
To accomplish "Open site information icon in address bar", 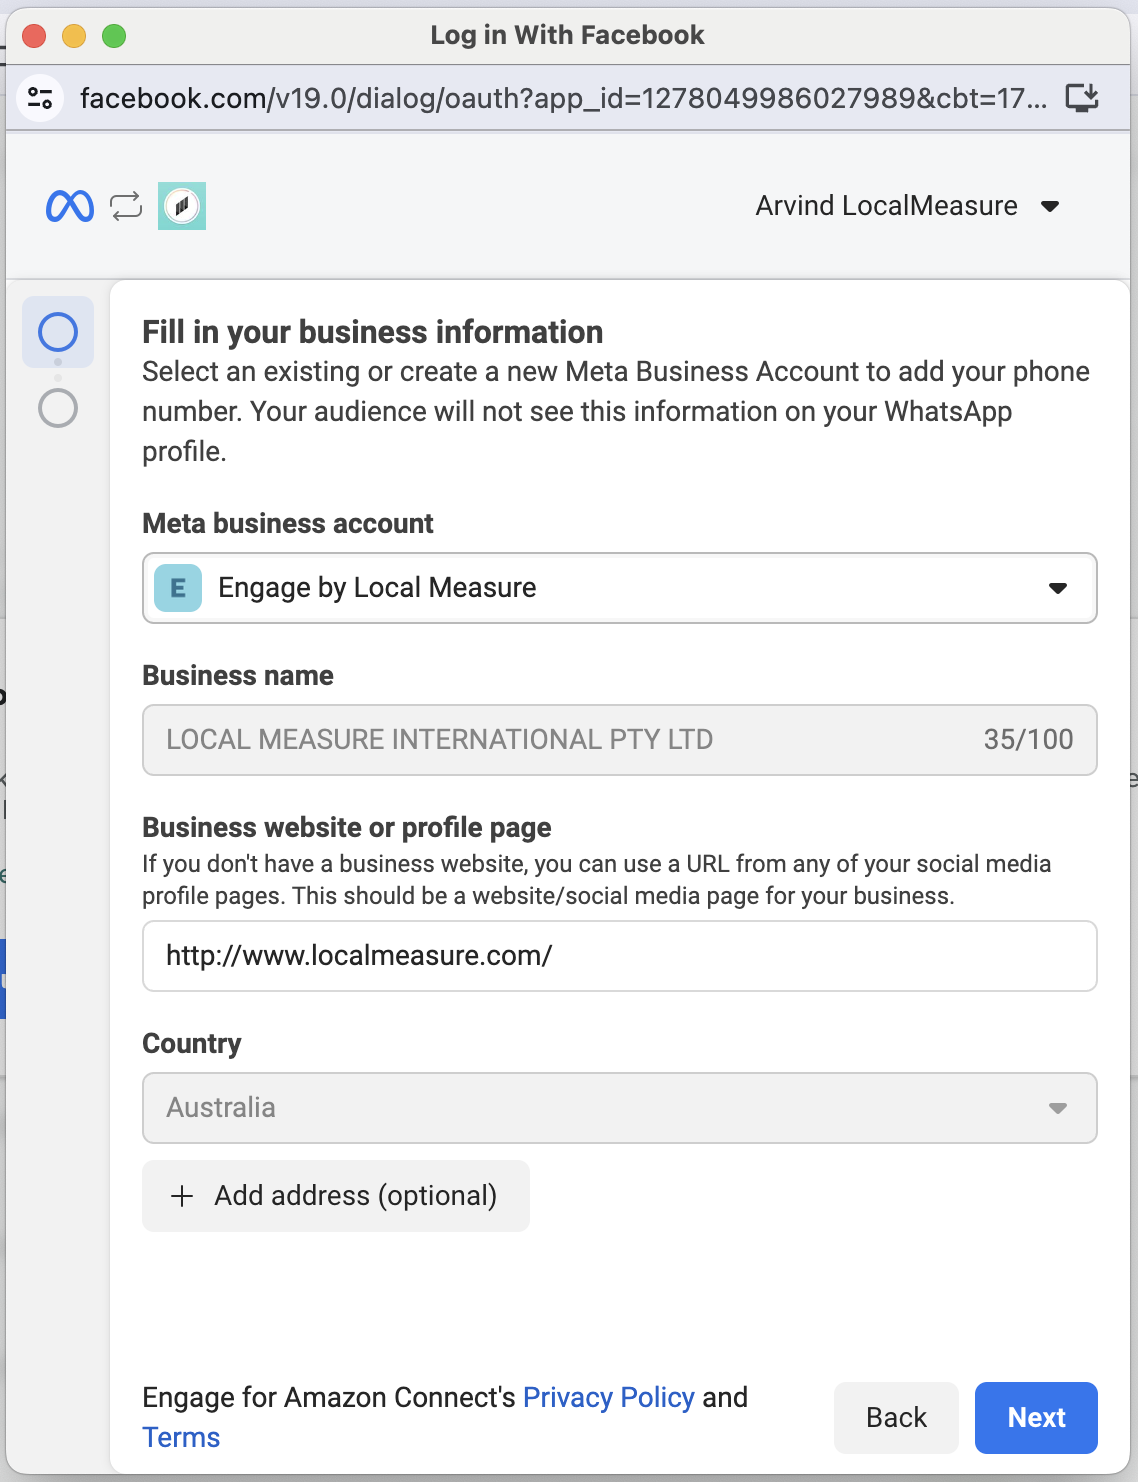I will tap(41, 98).
